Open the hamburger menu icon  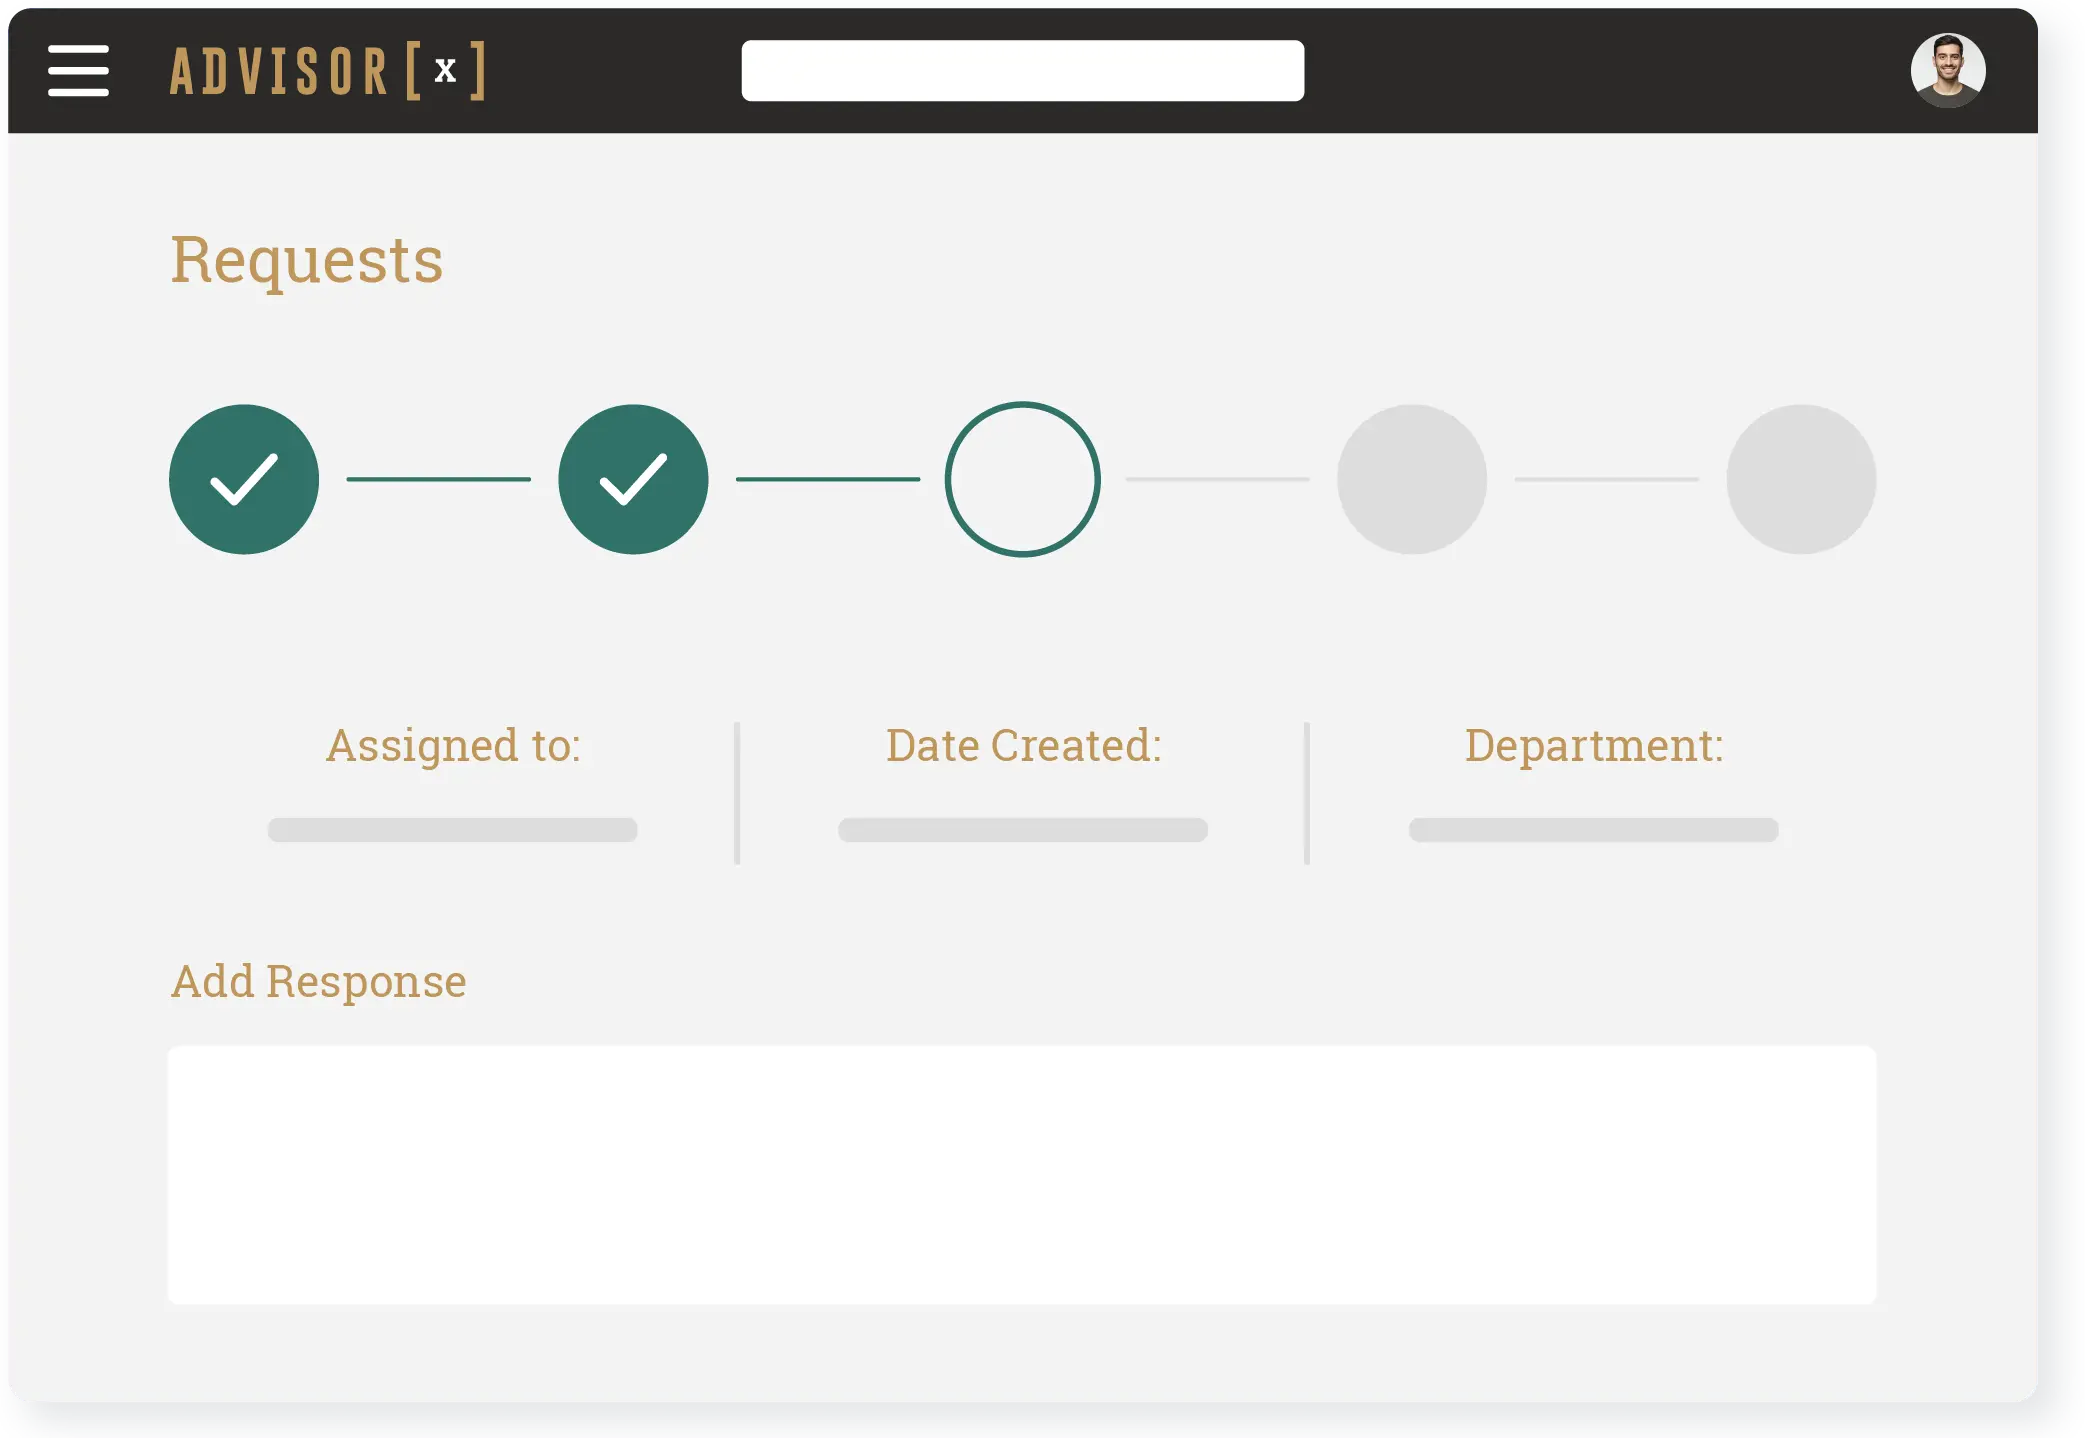click(x=78, y=70)
